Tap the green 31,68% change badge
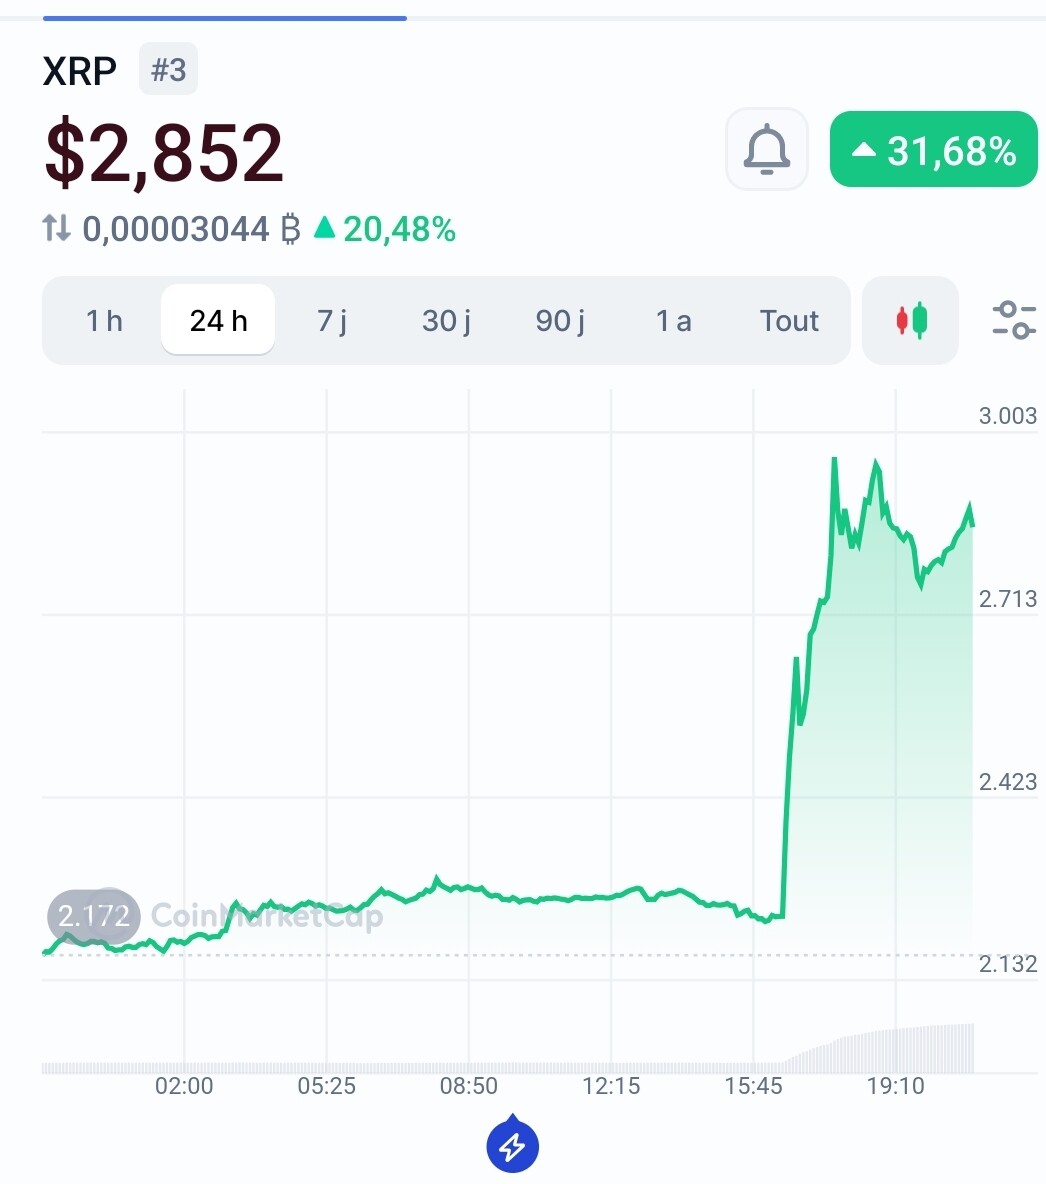 [x=933, y=149]
